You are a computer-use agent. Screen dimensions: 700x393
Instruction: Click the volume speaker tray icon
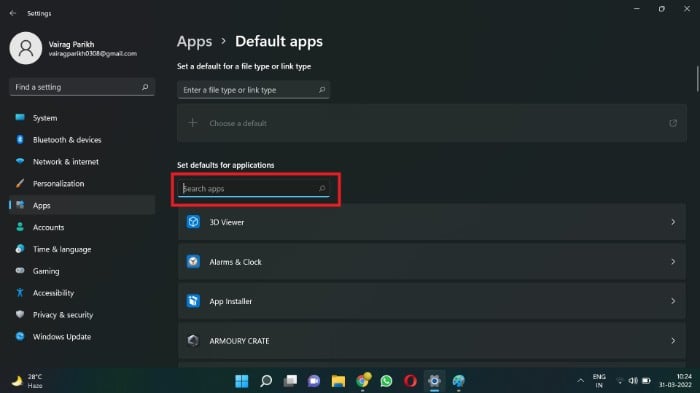coord(633,380)
